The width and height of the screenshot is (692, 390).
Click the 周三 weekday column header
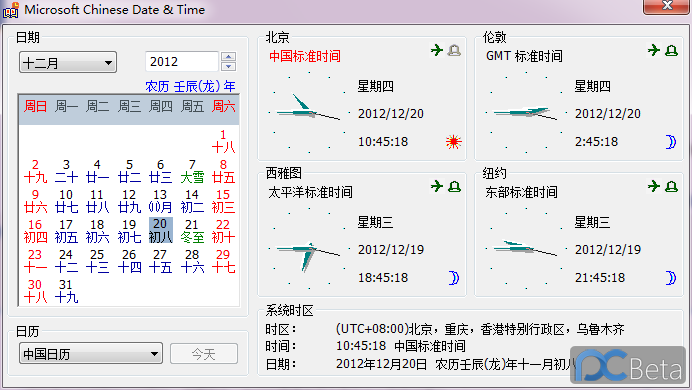point(129,106)
